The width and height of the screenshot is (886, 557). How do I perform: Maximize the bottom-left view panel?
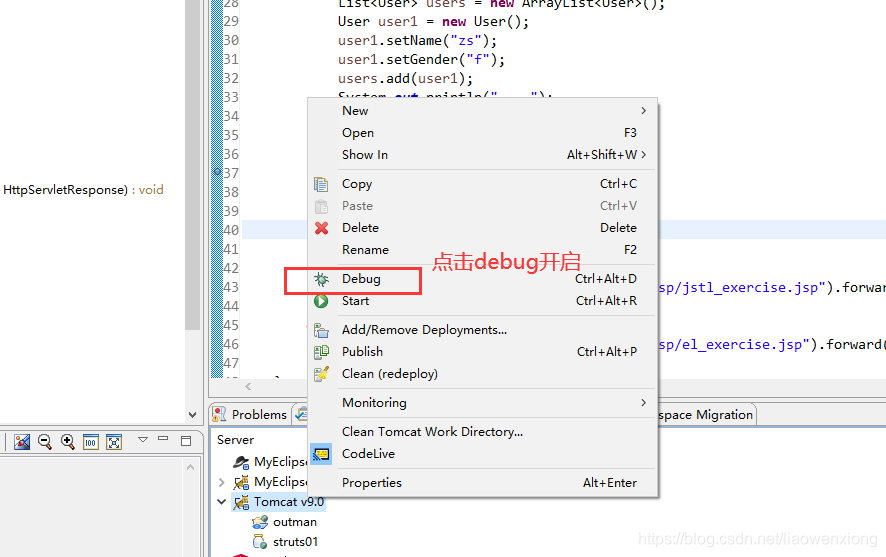pyautogui.click(x=186, y=441)
